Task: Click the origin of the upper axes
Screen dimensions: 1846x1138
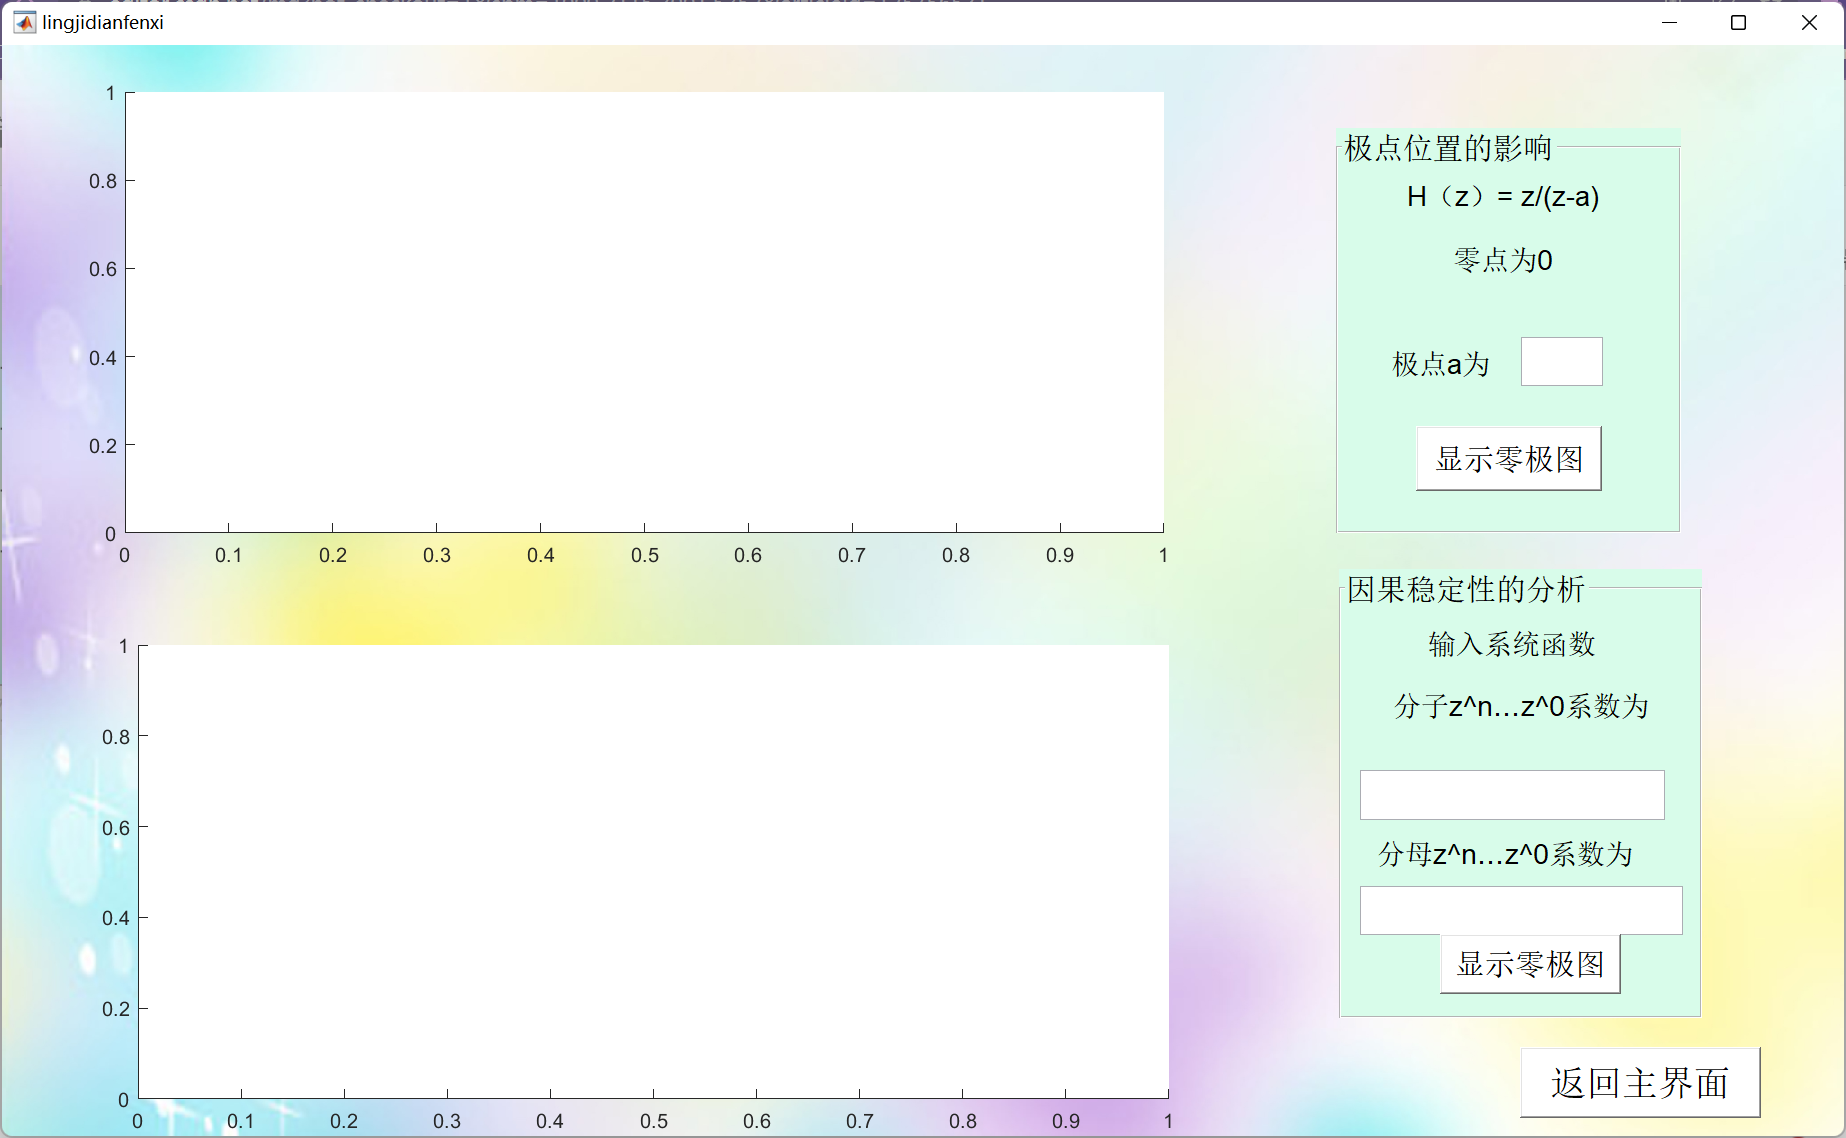Action: pos(124,533)
